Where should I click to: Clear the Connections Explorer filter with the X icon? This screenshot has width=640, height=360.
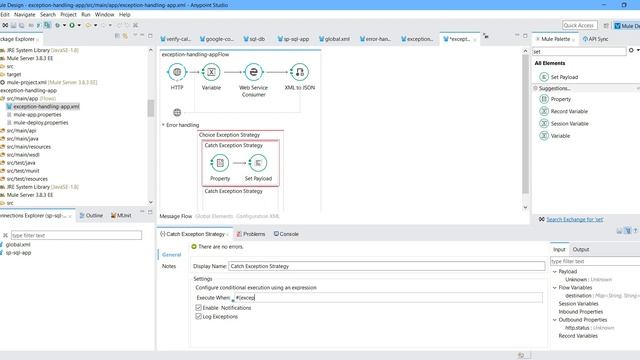5,236
